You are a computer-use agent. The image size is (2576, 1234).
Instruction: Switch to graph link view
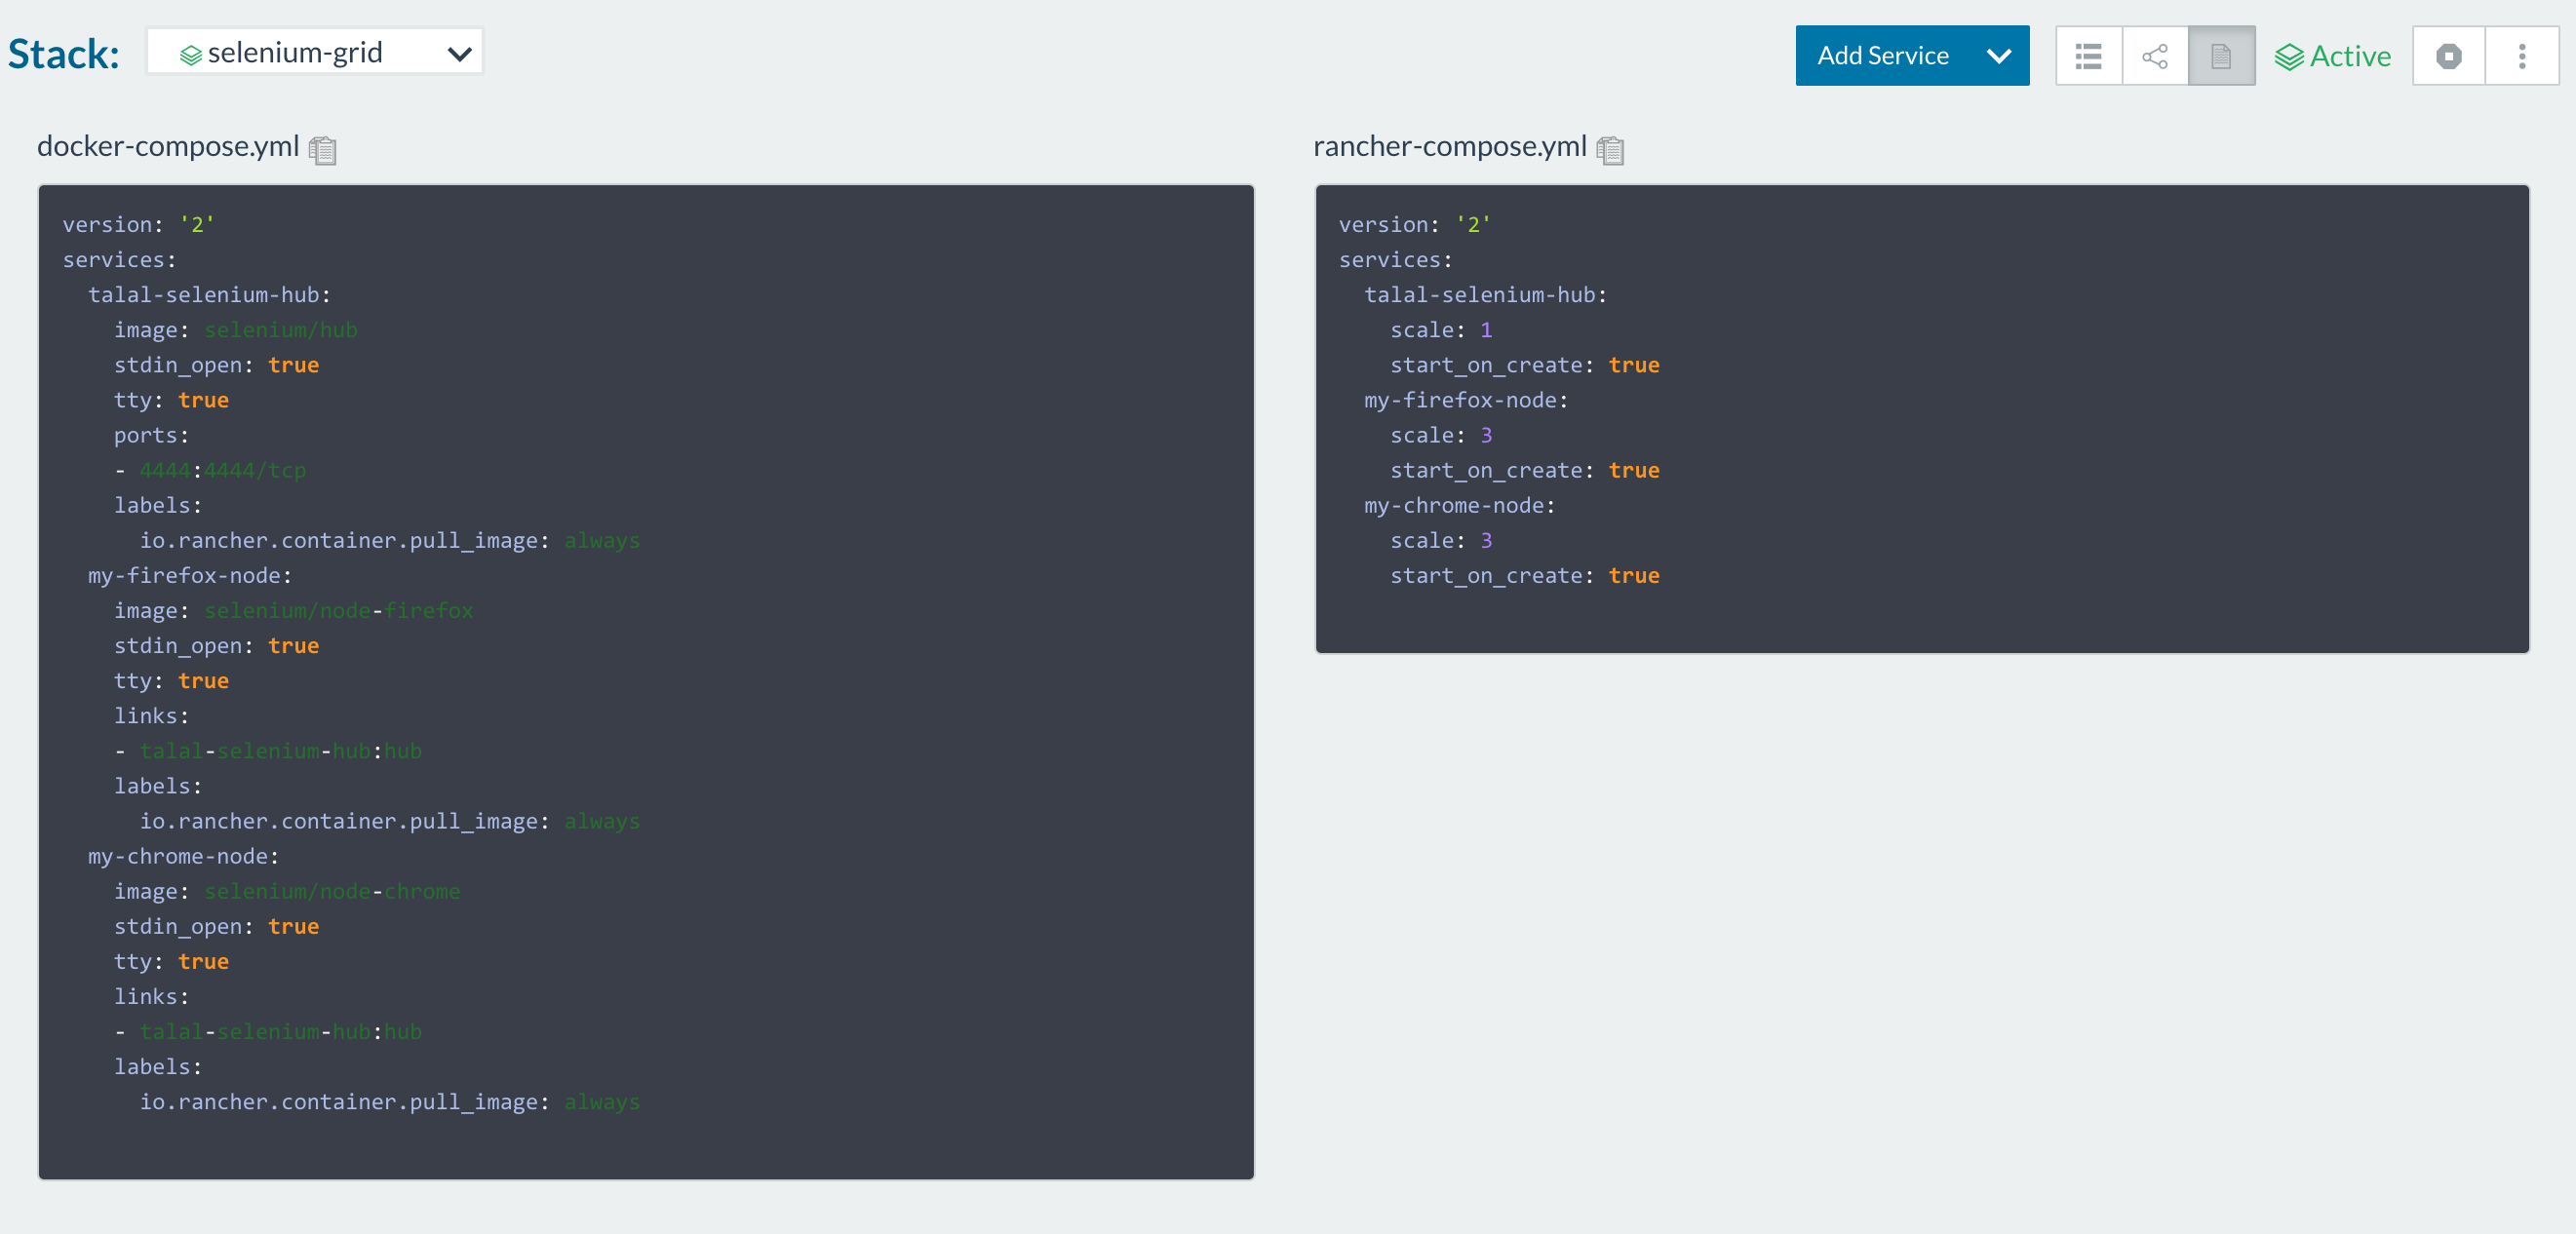coord(2154,56)
